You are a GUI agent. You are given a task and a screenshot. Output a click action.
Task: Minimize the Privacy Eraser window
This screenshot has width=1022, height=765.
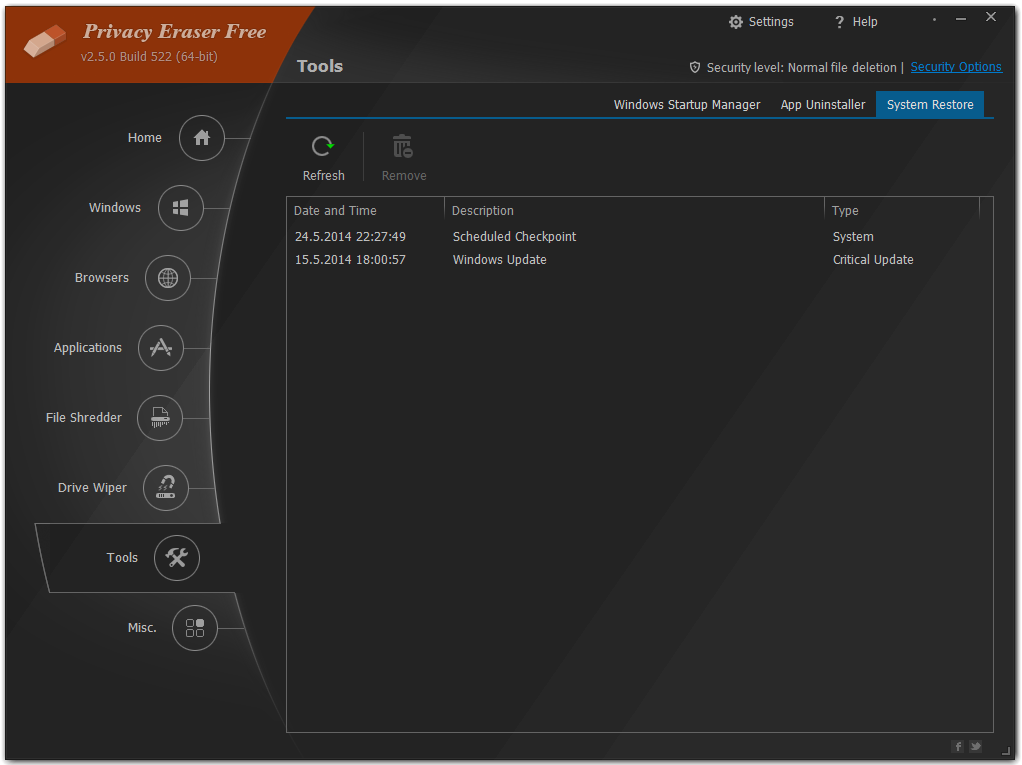961,19
